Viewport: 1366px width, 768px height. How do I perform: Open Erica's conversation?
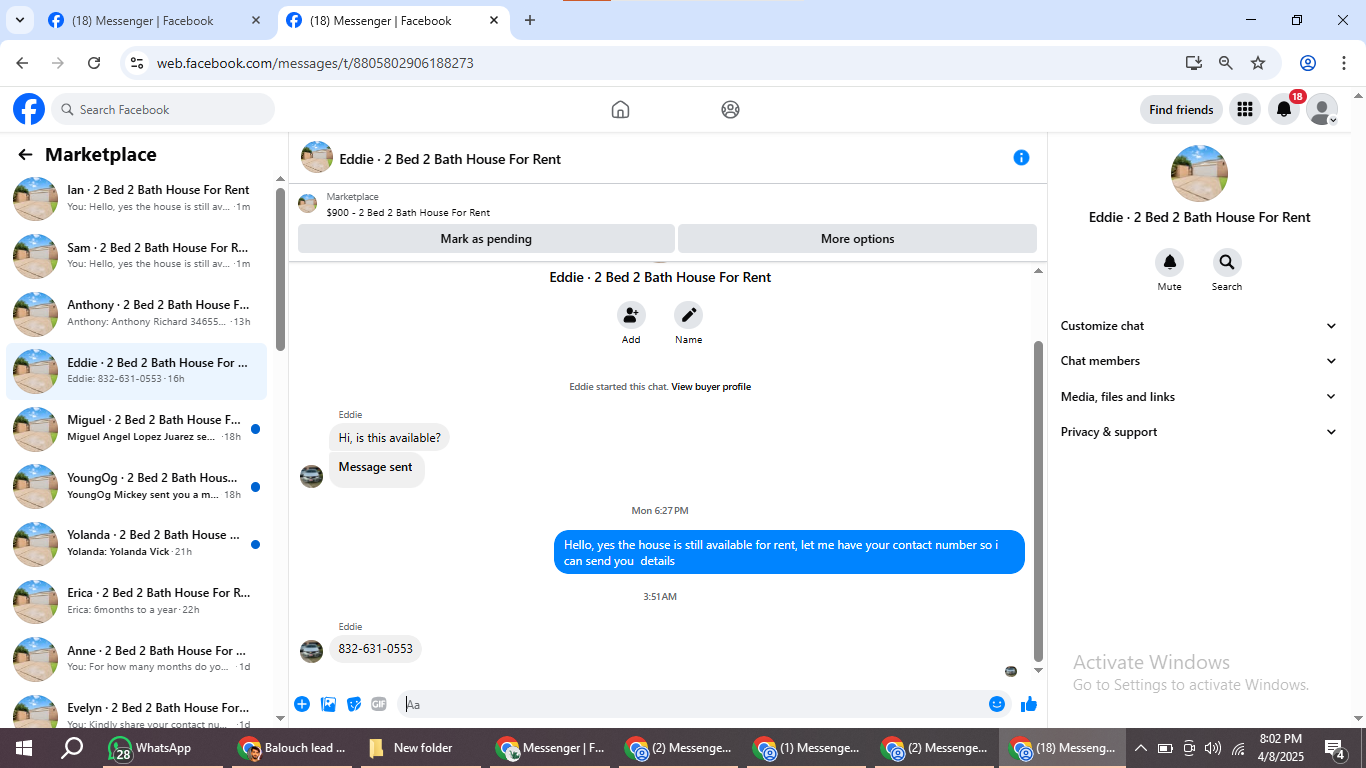click(x=137, y=601)
